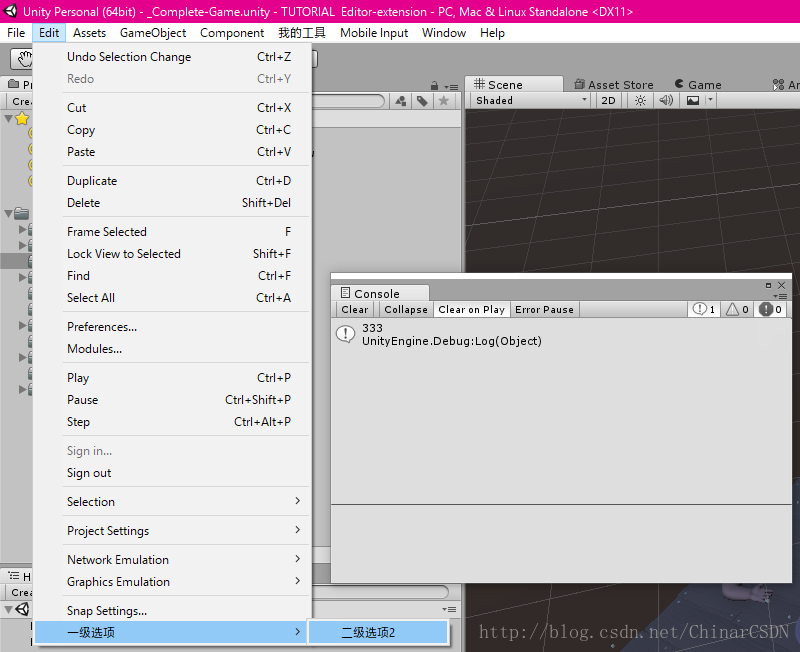Expand the Project Settings submenu
This screenshot has width=800, height=652.
pyautogui.click(x=172, y=531)
